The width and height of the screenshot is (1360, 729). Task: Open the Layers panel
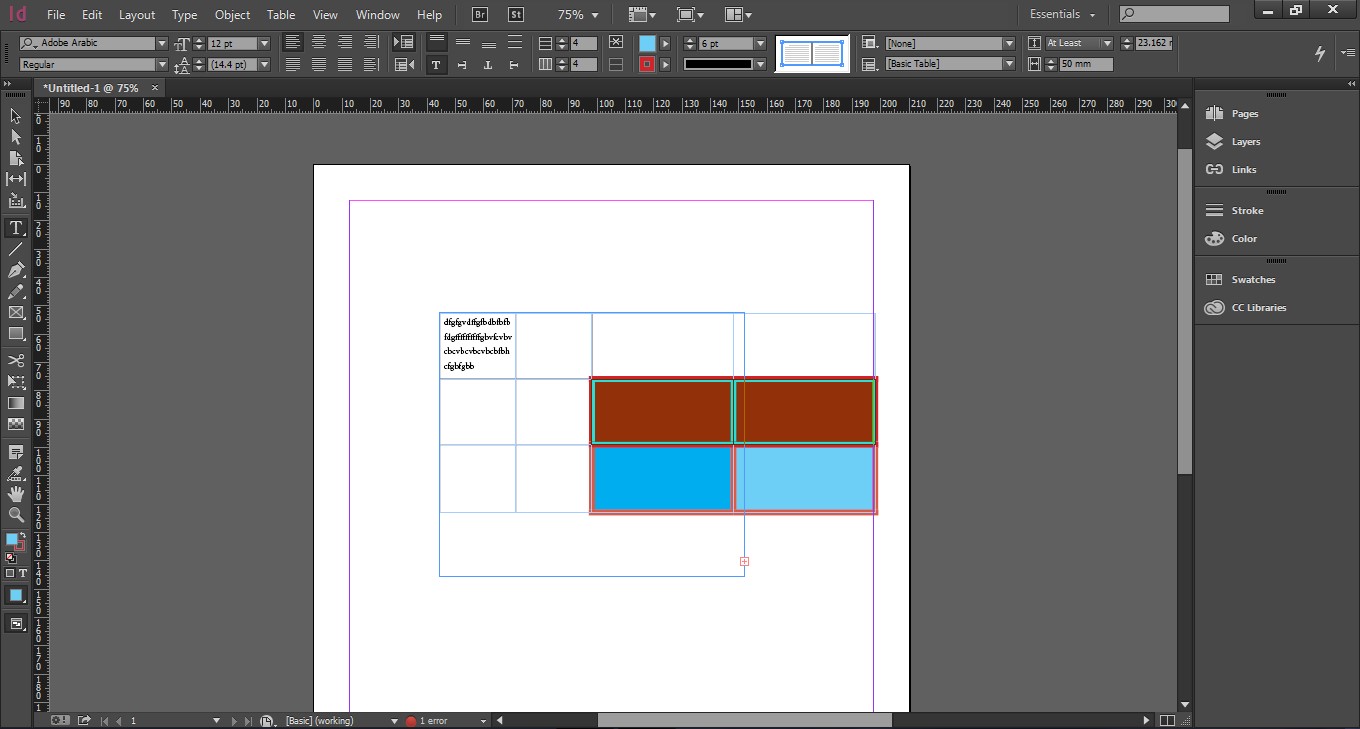[x=1246, y=142]
